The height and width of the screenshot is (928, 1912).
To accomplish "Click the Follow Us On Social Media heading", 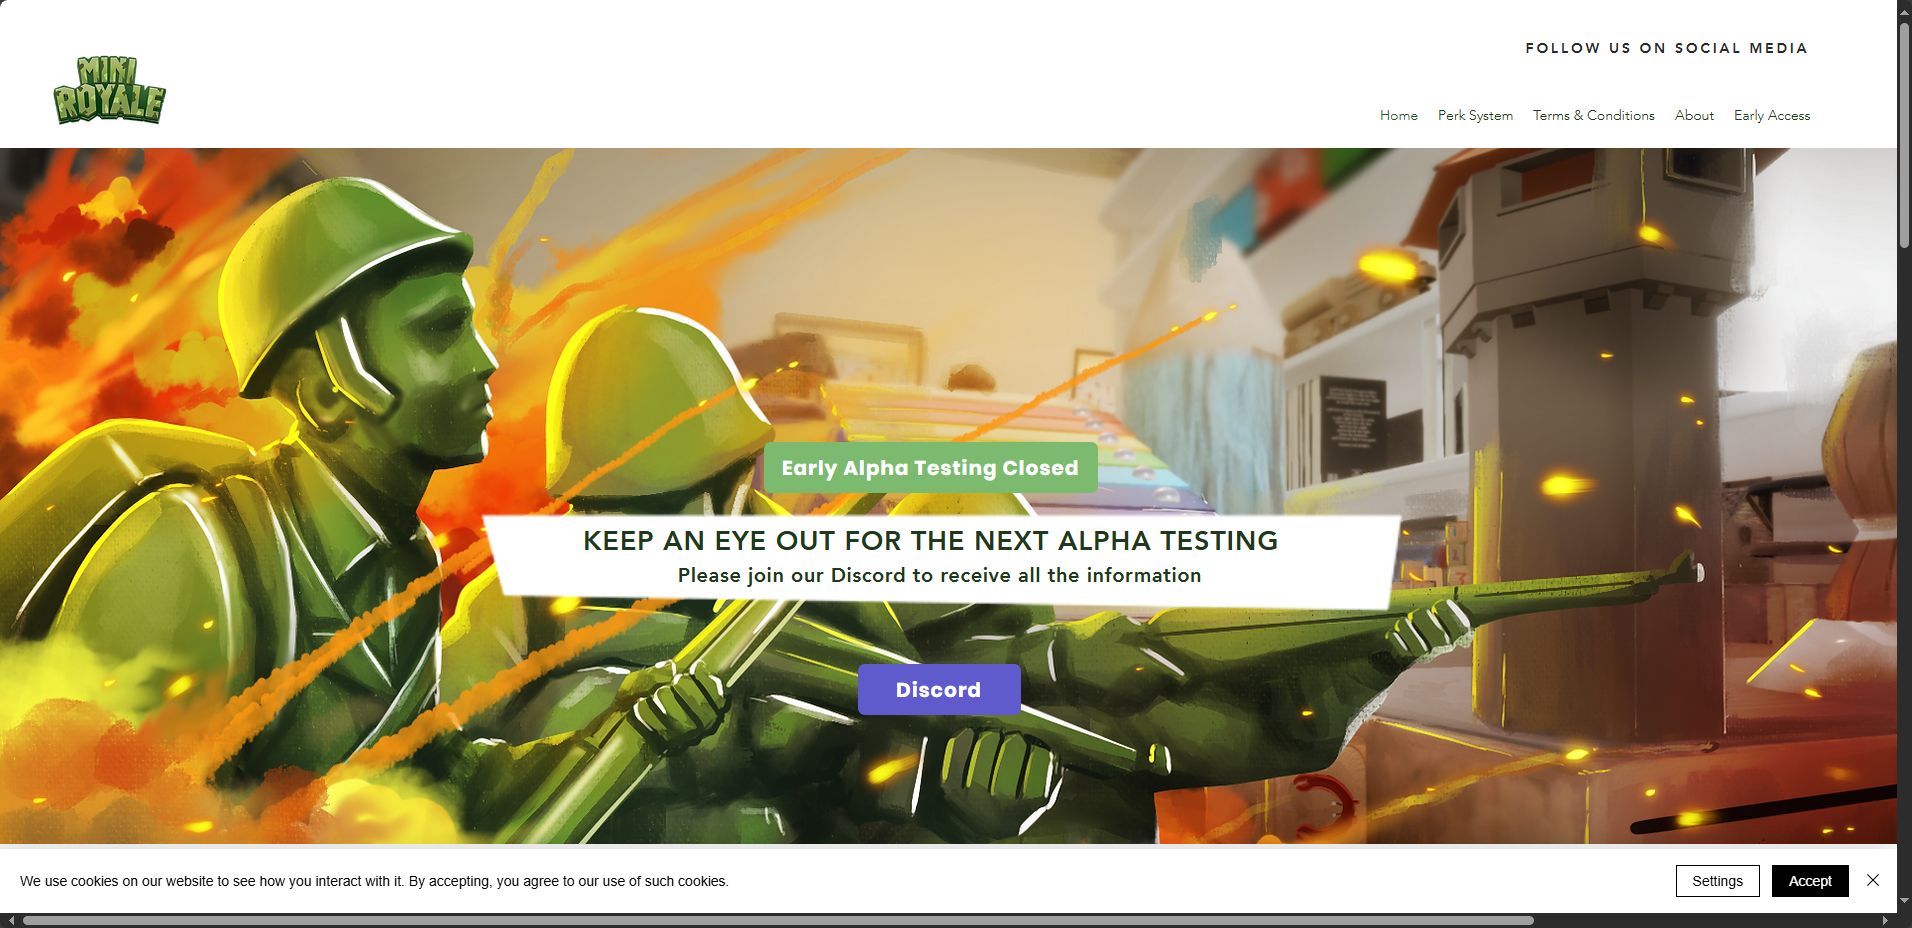I will click(x=1666, y=48).
